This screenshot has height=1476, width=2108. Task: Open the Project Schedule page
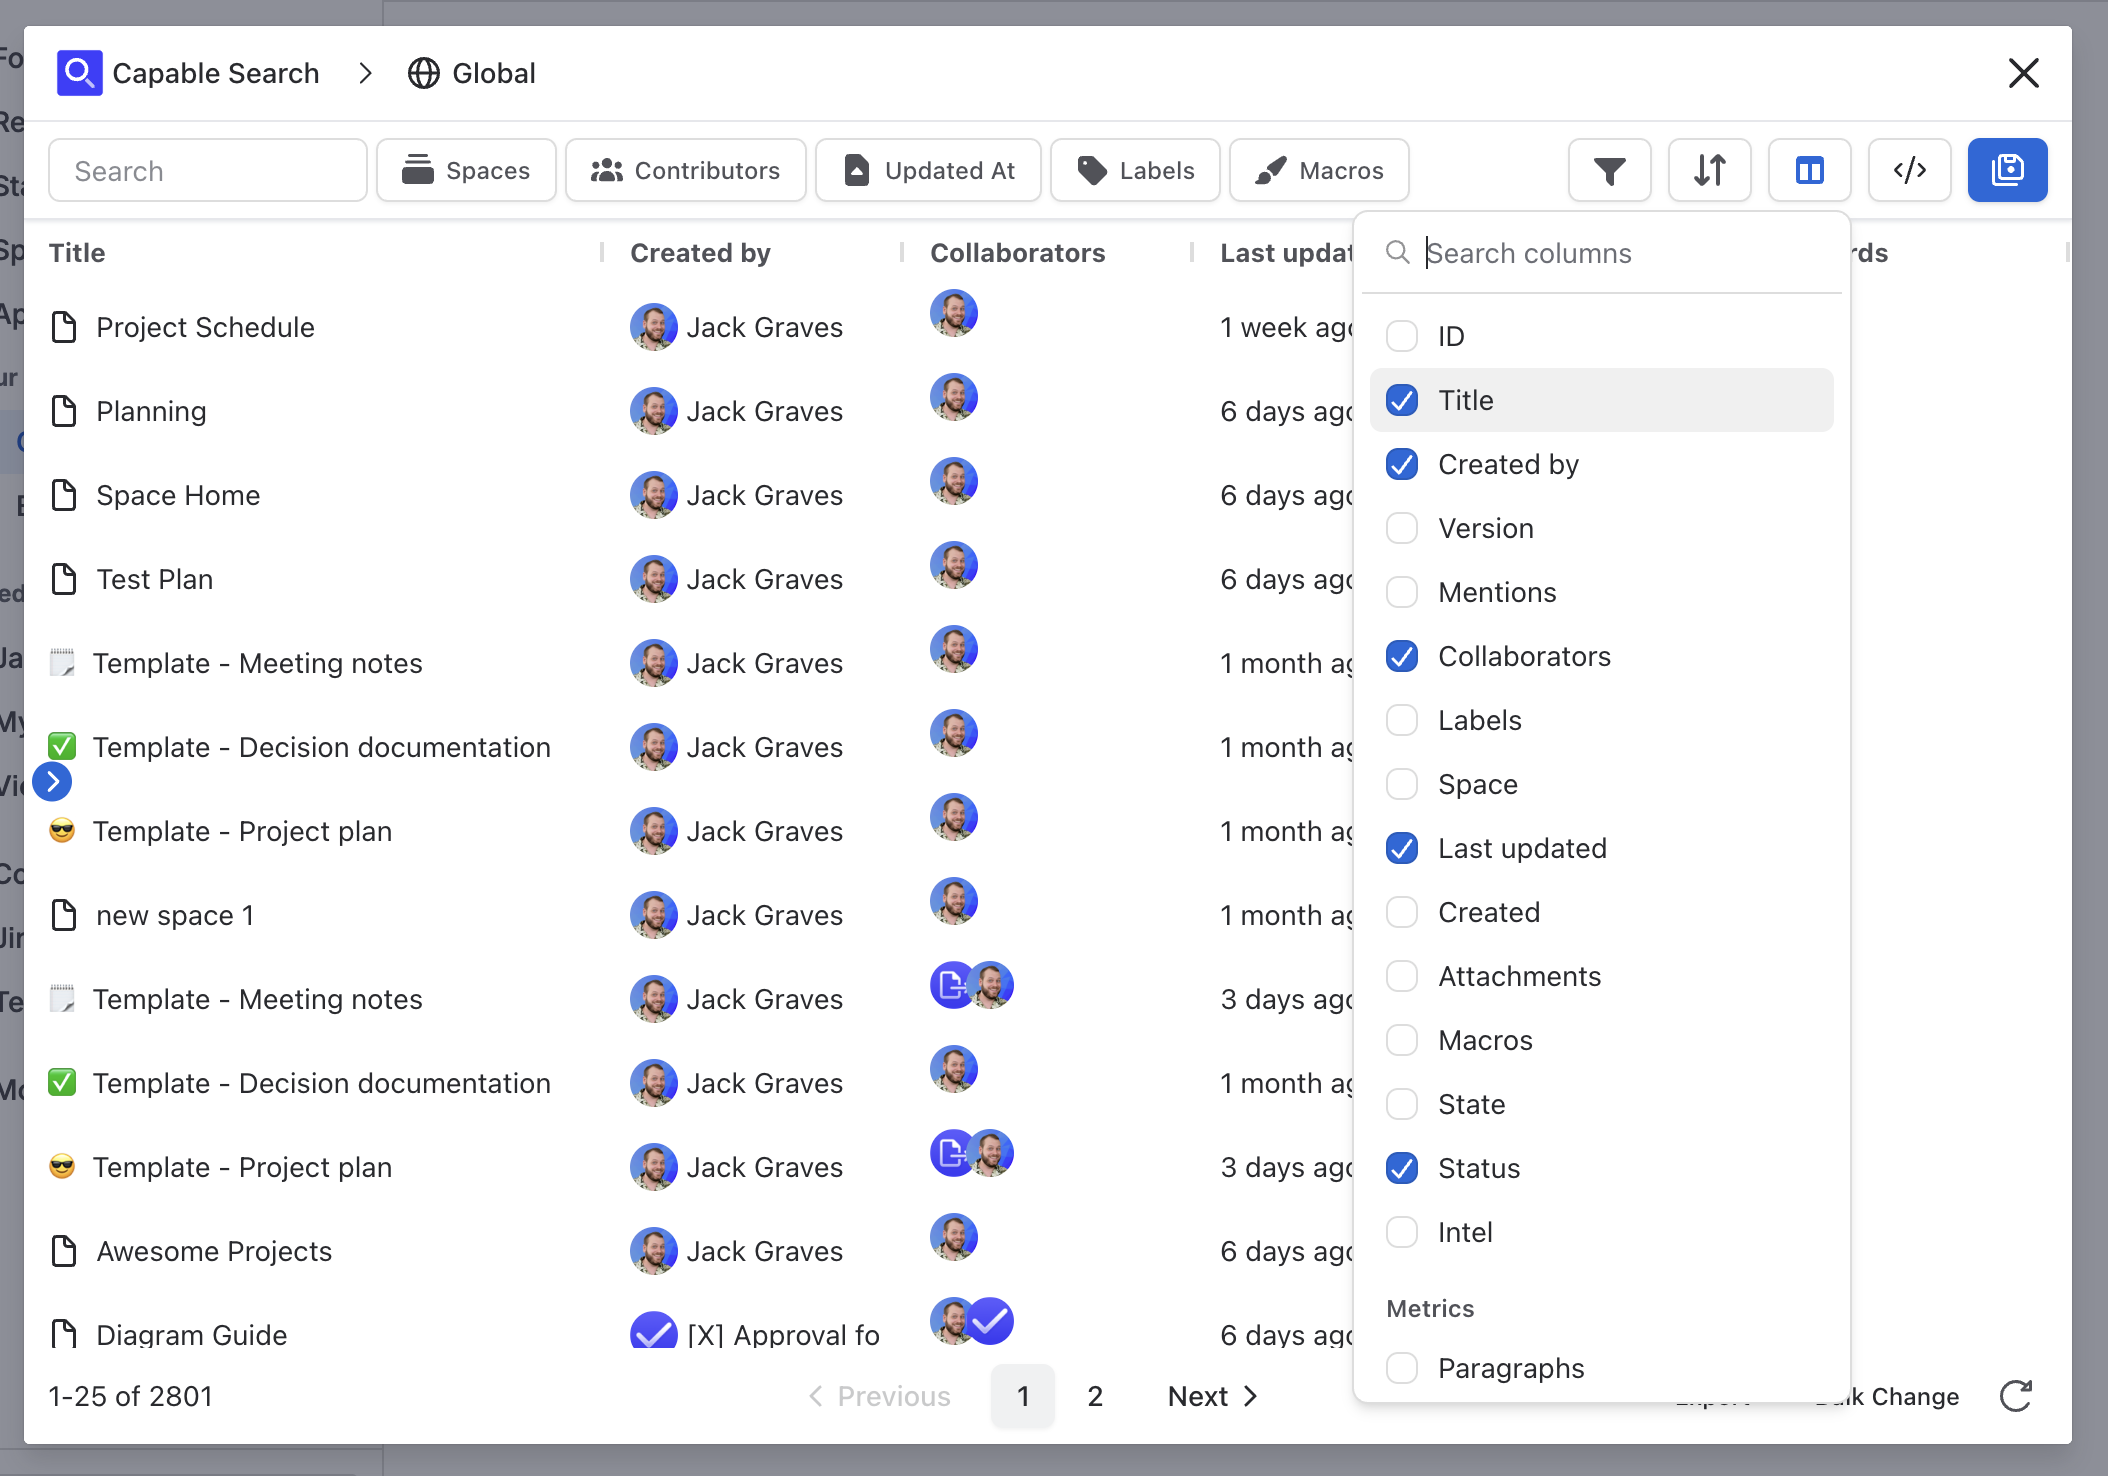[205, 327]
